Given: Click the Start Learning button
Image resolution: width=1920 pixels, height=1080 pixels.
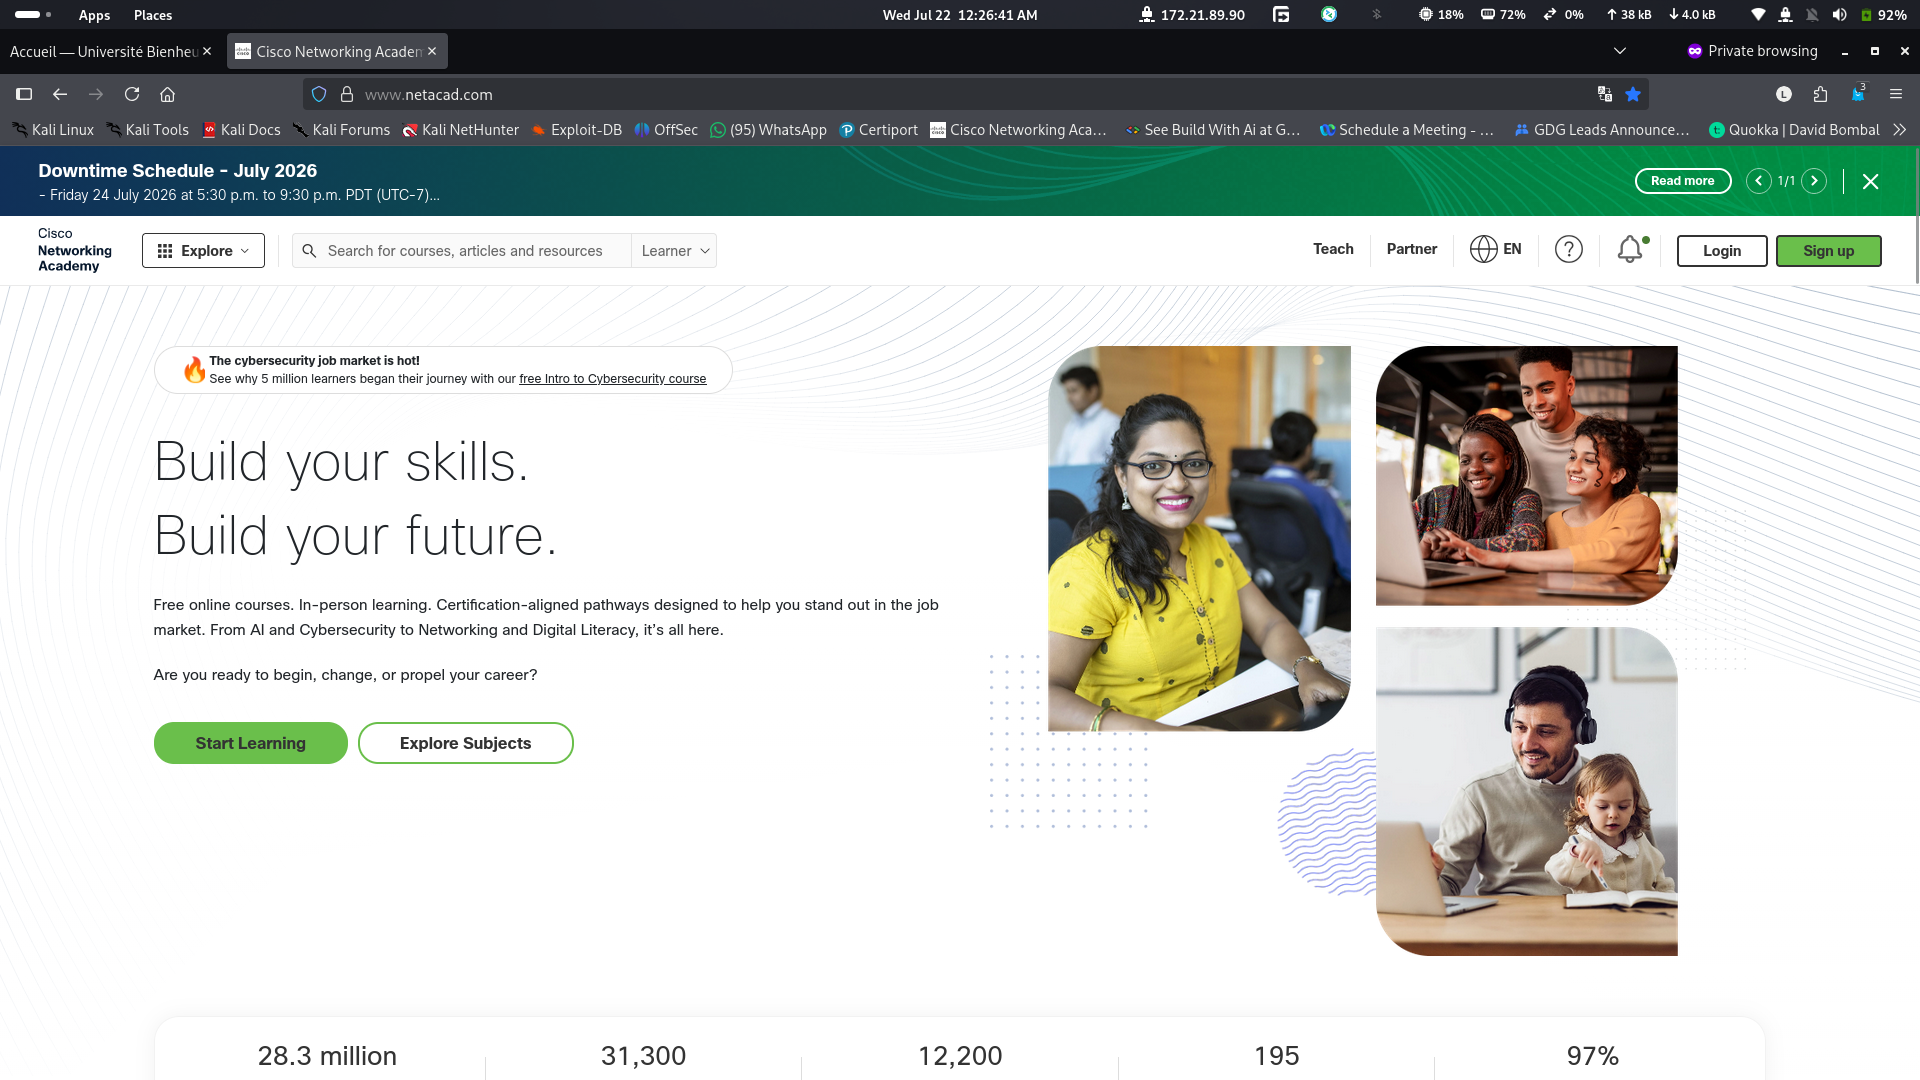Looking at the screenshot, I should click(250, 743).
